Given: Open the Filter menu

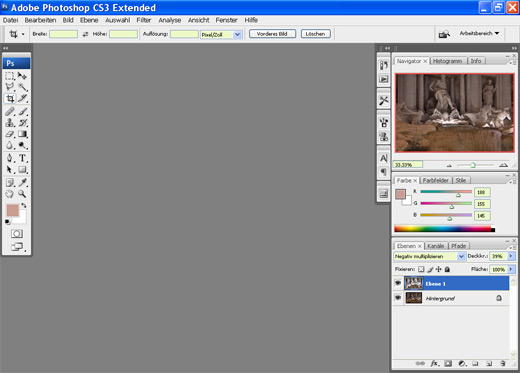Looking at the screenshot, I should click(144, 20).
